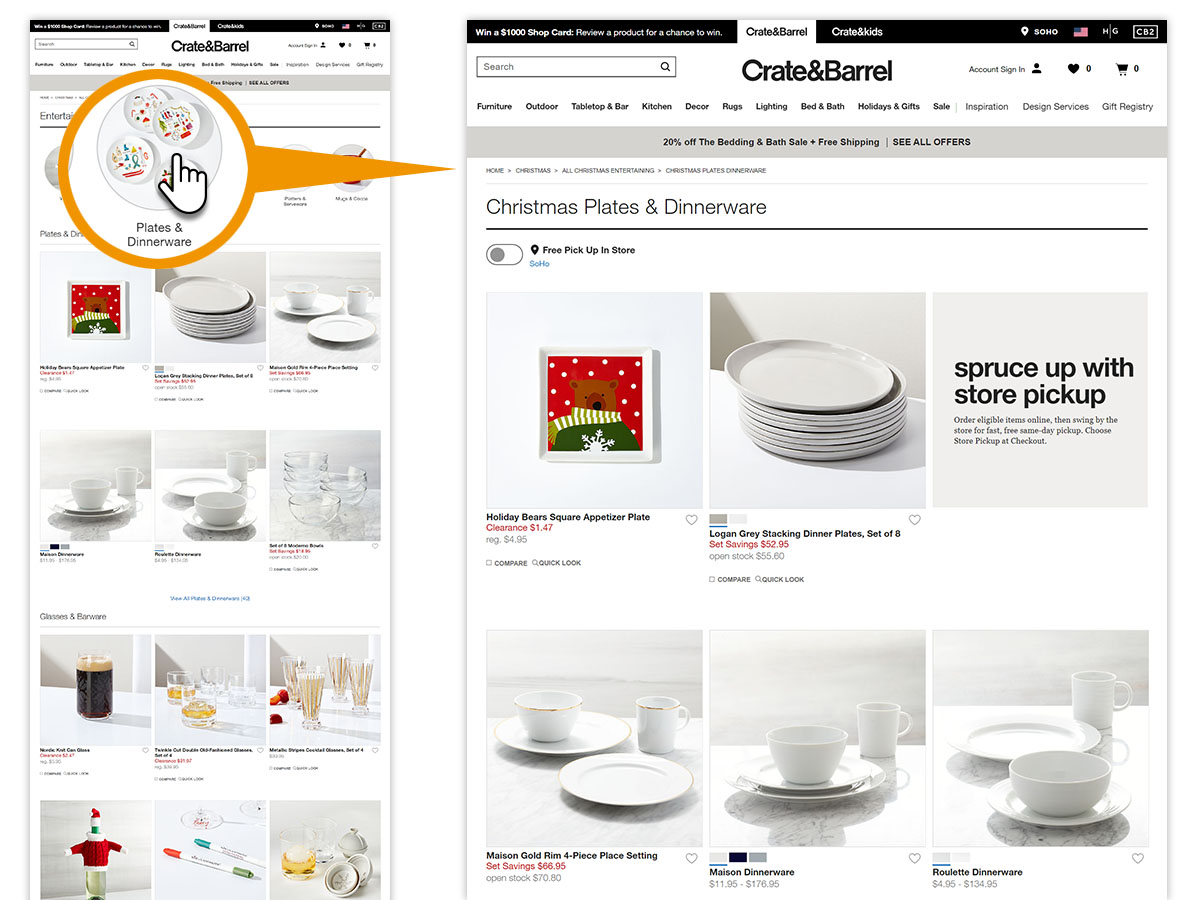
Task: Favorite the Logan Grey Stacking Dinner Plates
Action: click(x=915, y=520)
